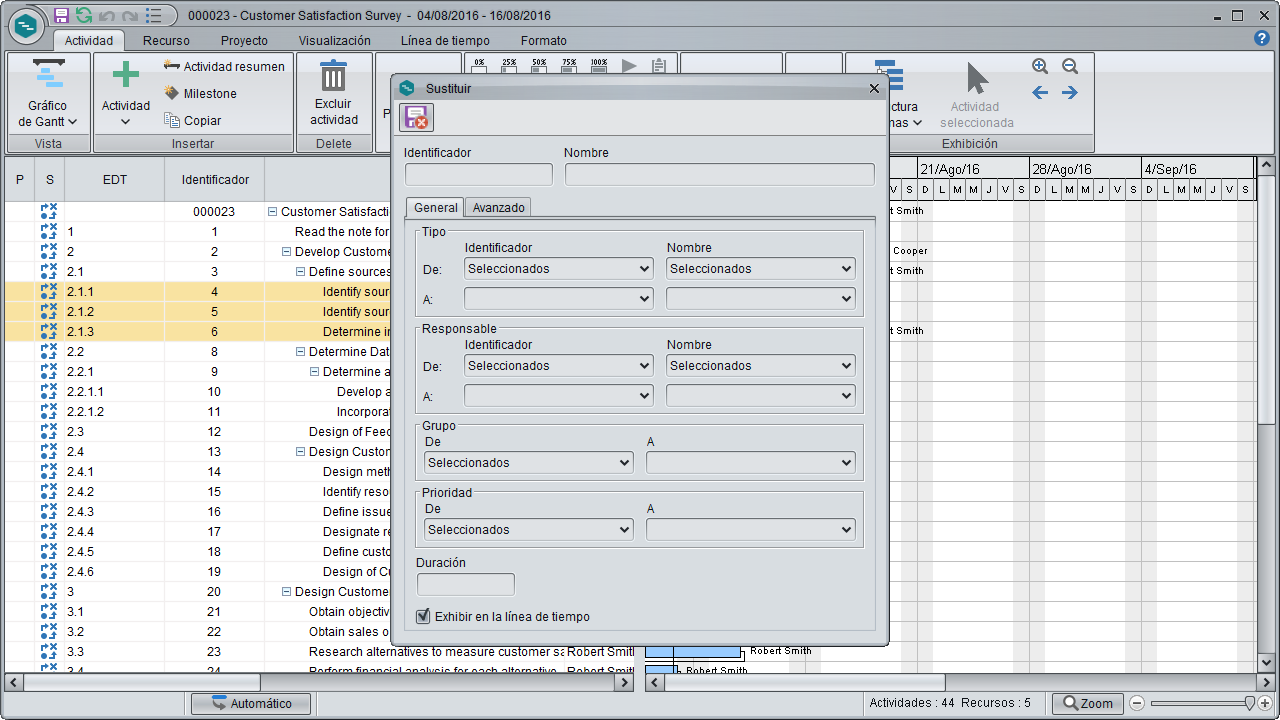Image resolution: width=1280 pixels, height=720 pixels.
Task: Switch to the Avanzado tab
Action: tap(498, 207)
